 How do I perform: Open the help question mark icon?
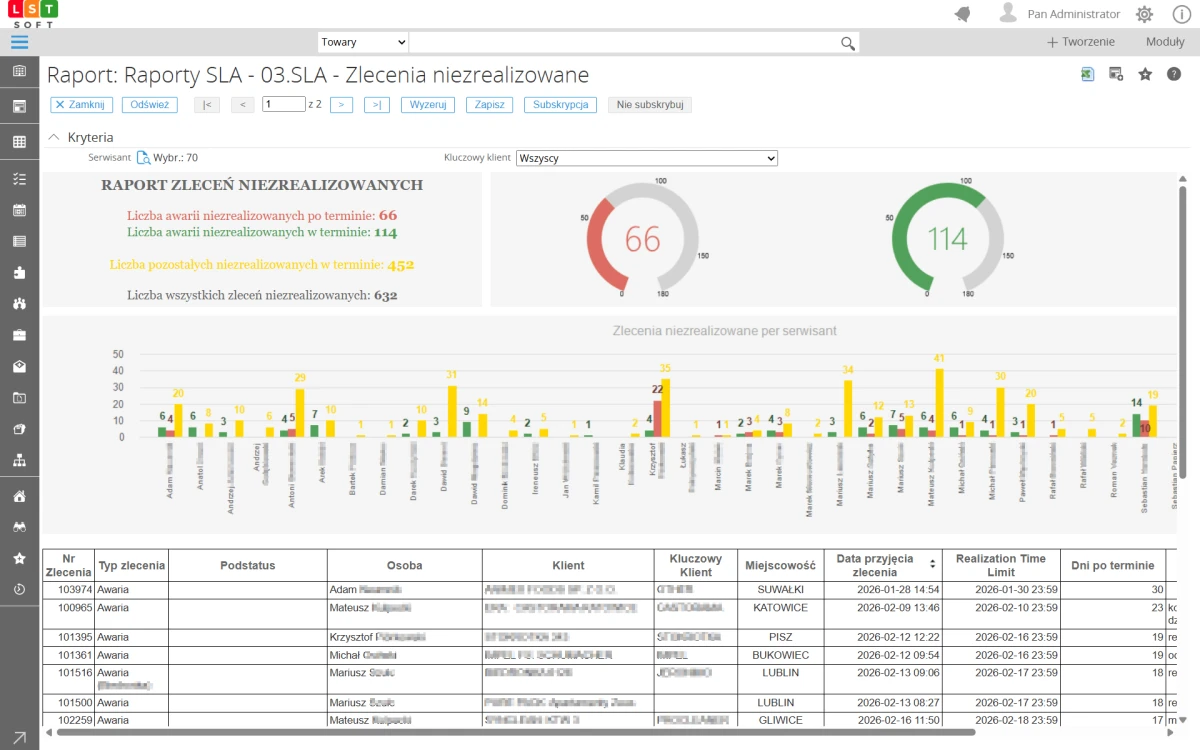(1174, 74)
